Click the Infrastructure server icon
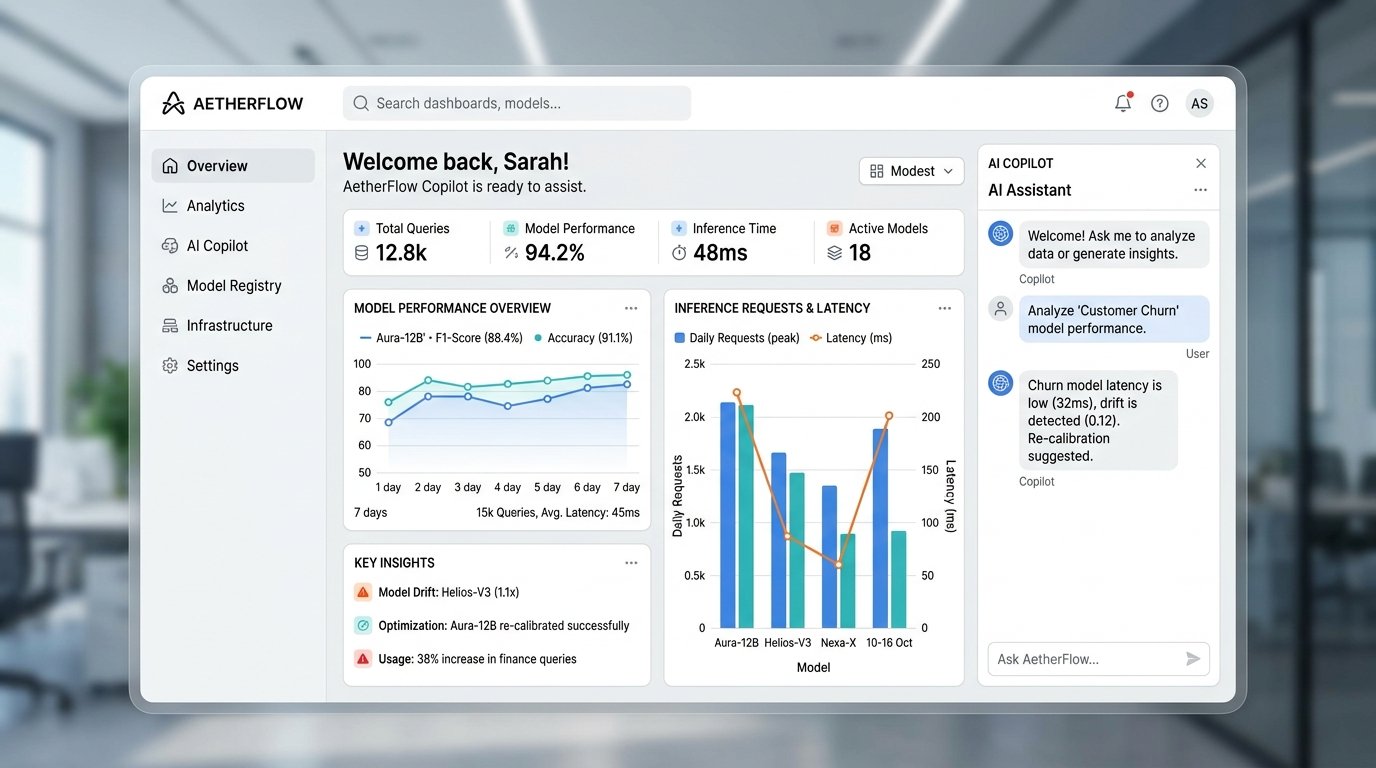 click(170, 326)
